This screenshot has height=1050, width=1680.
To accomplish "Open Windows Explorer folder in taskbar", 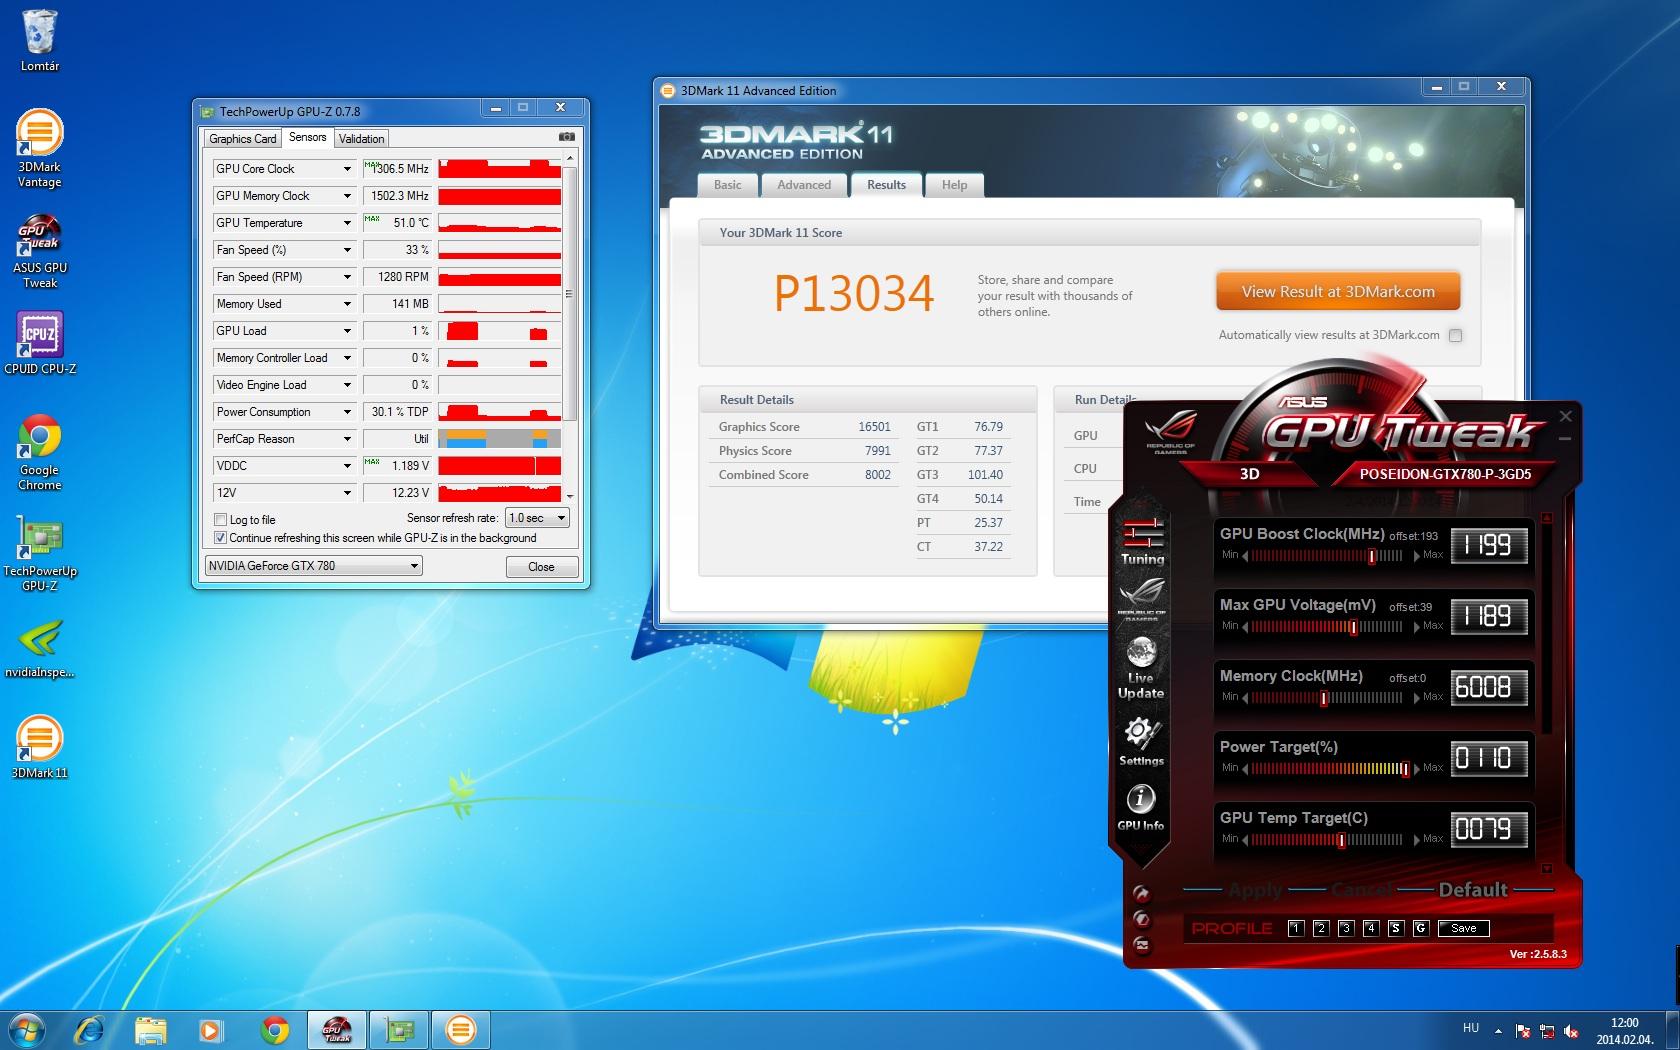I will (x=151, y=1029).
